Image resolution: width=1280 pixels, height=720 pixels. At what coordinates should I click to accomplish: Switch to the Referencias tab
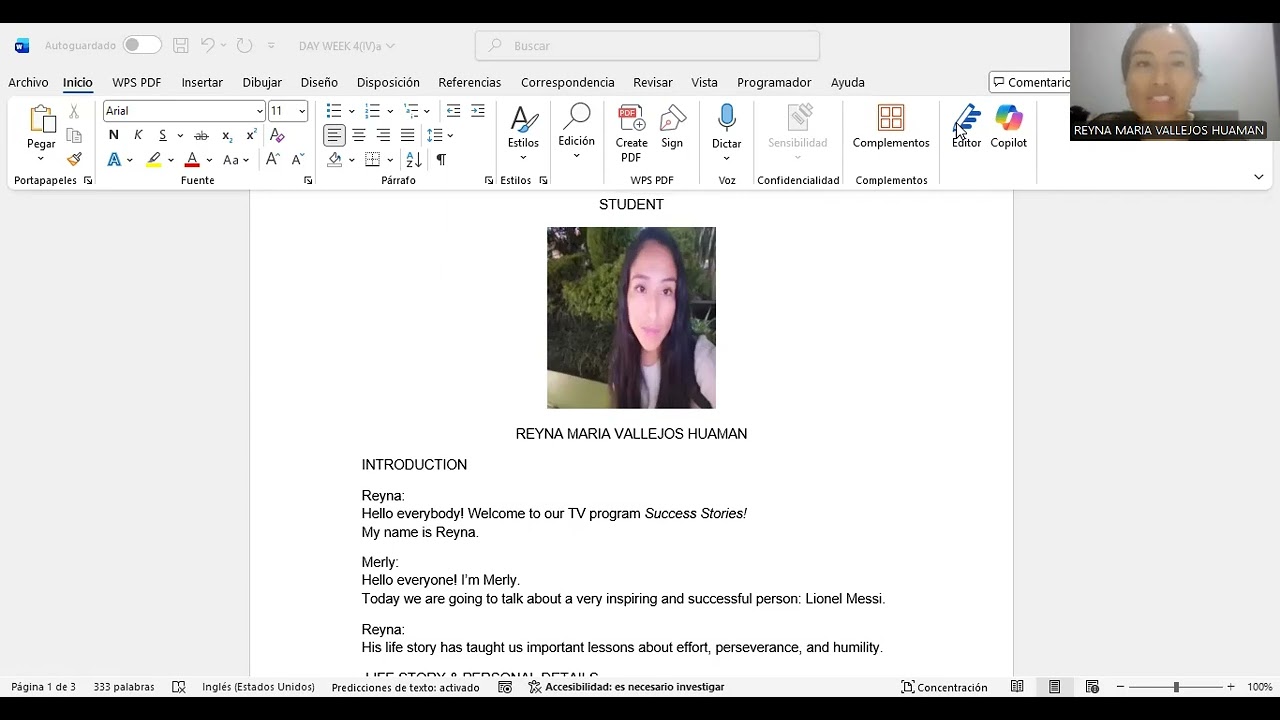(x=469, y=82)
